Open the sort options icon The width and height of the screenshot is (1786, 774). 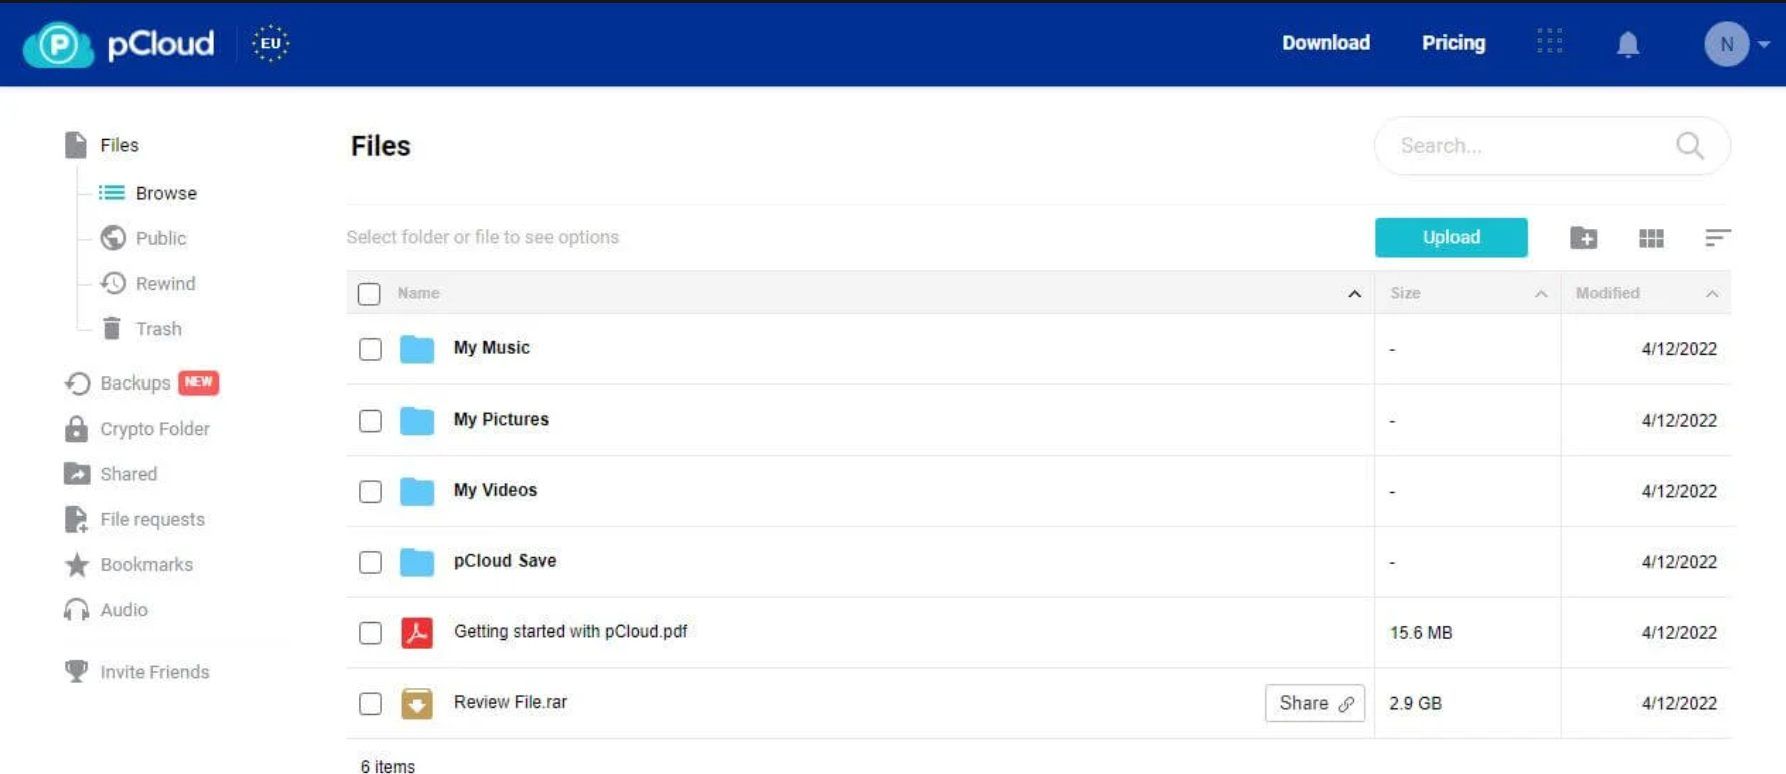(1717, 237)
